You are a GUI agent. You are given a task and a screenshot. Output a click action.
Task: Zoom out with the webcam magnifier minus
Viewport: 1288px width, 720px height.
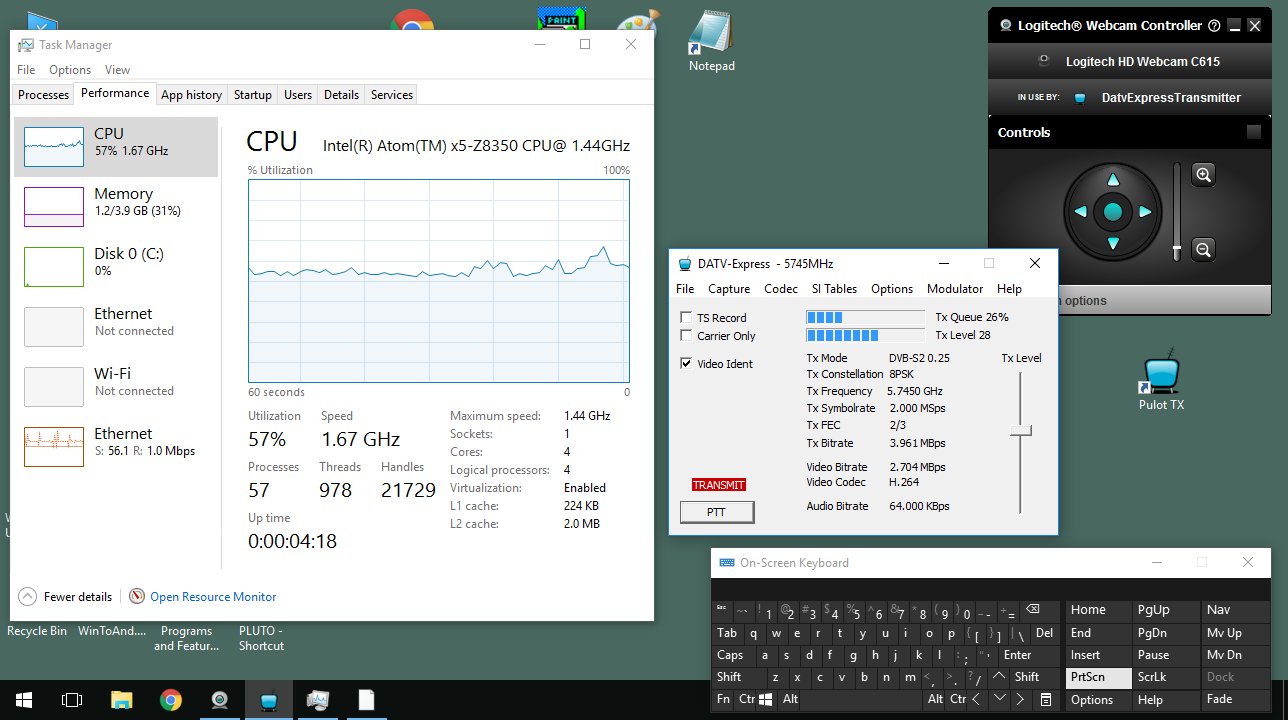coord(1204,249)
